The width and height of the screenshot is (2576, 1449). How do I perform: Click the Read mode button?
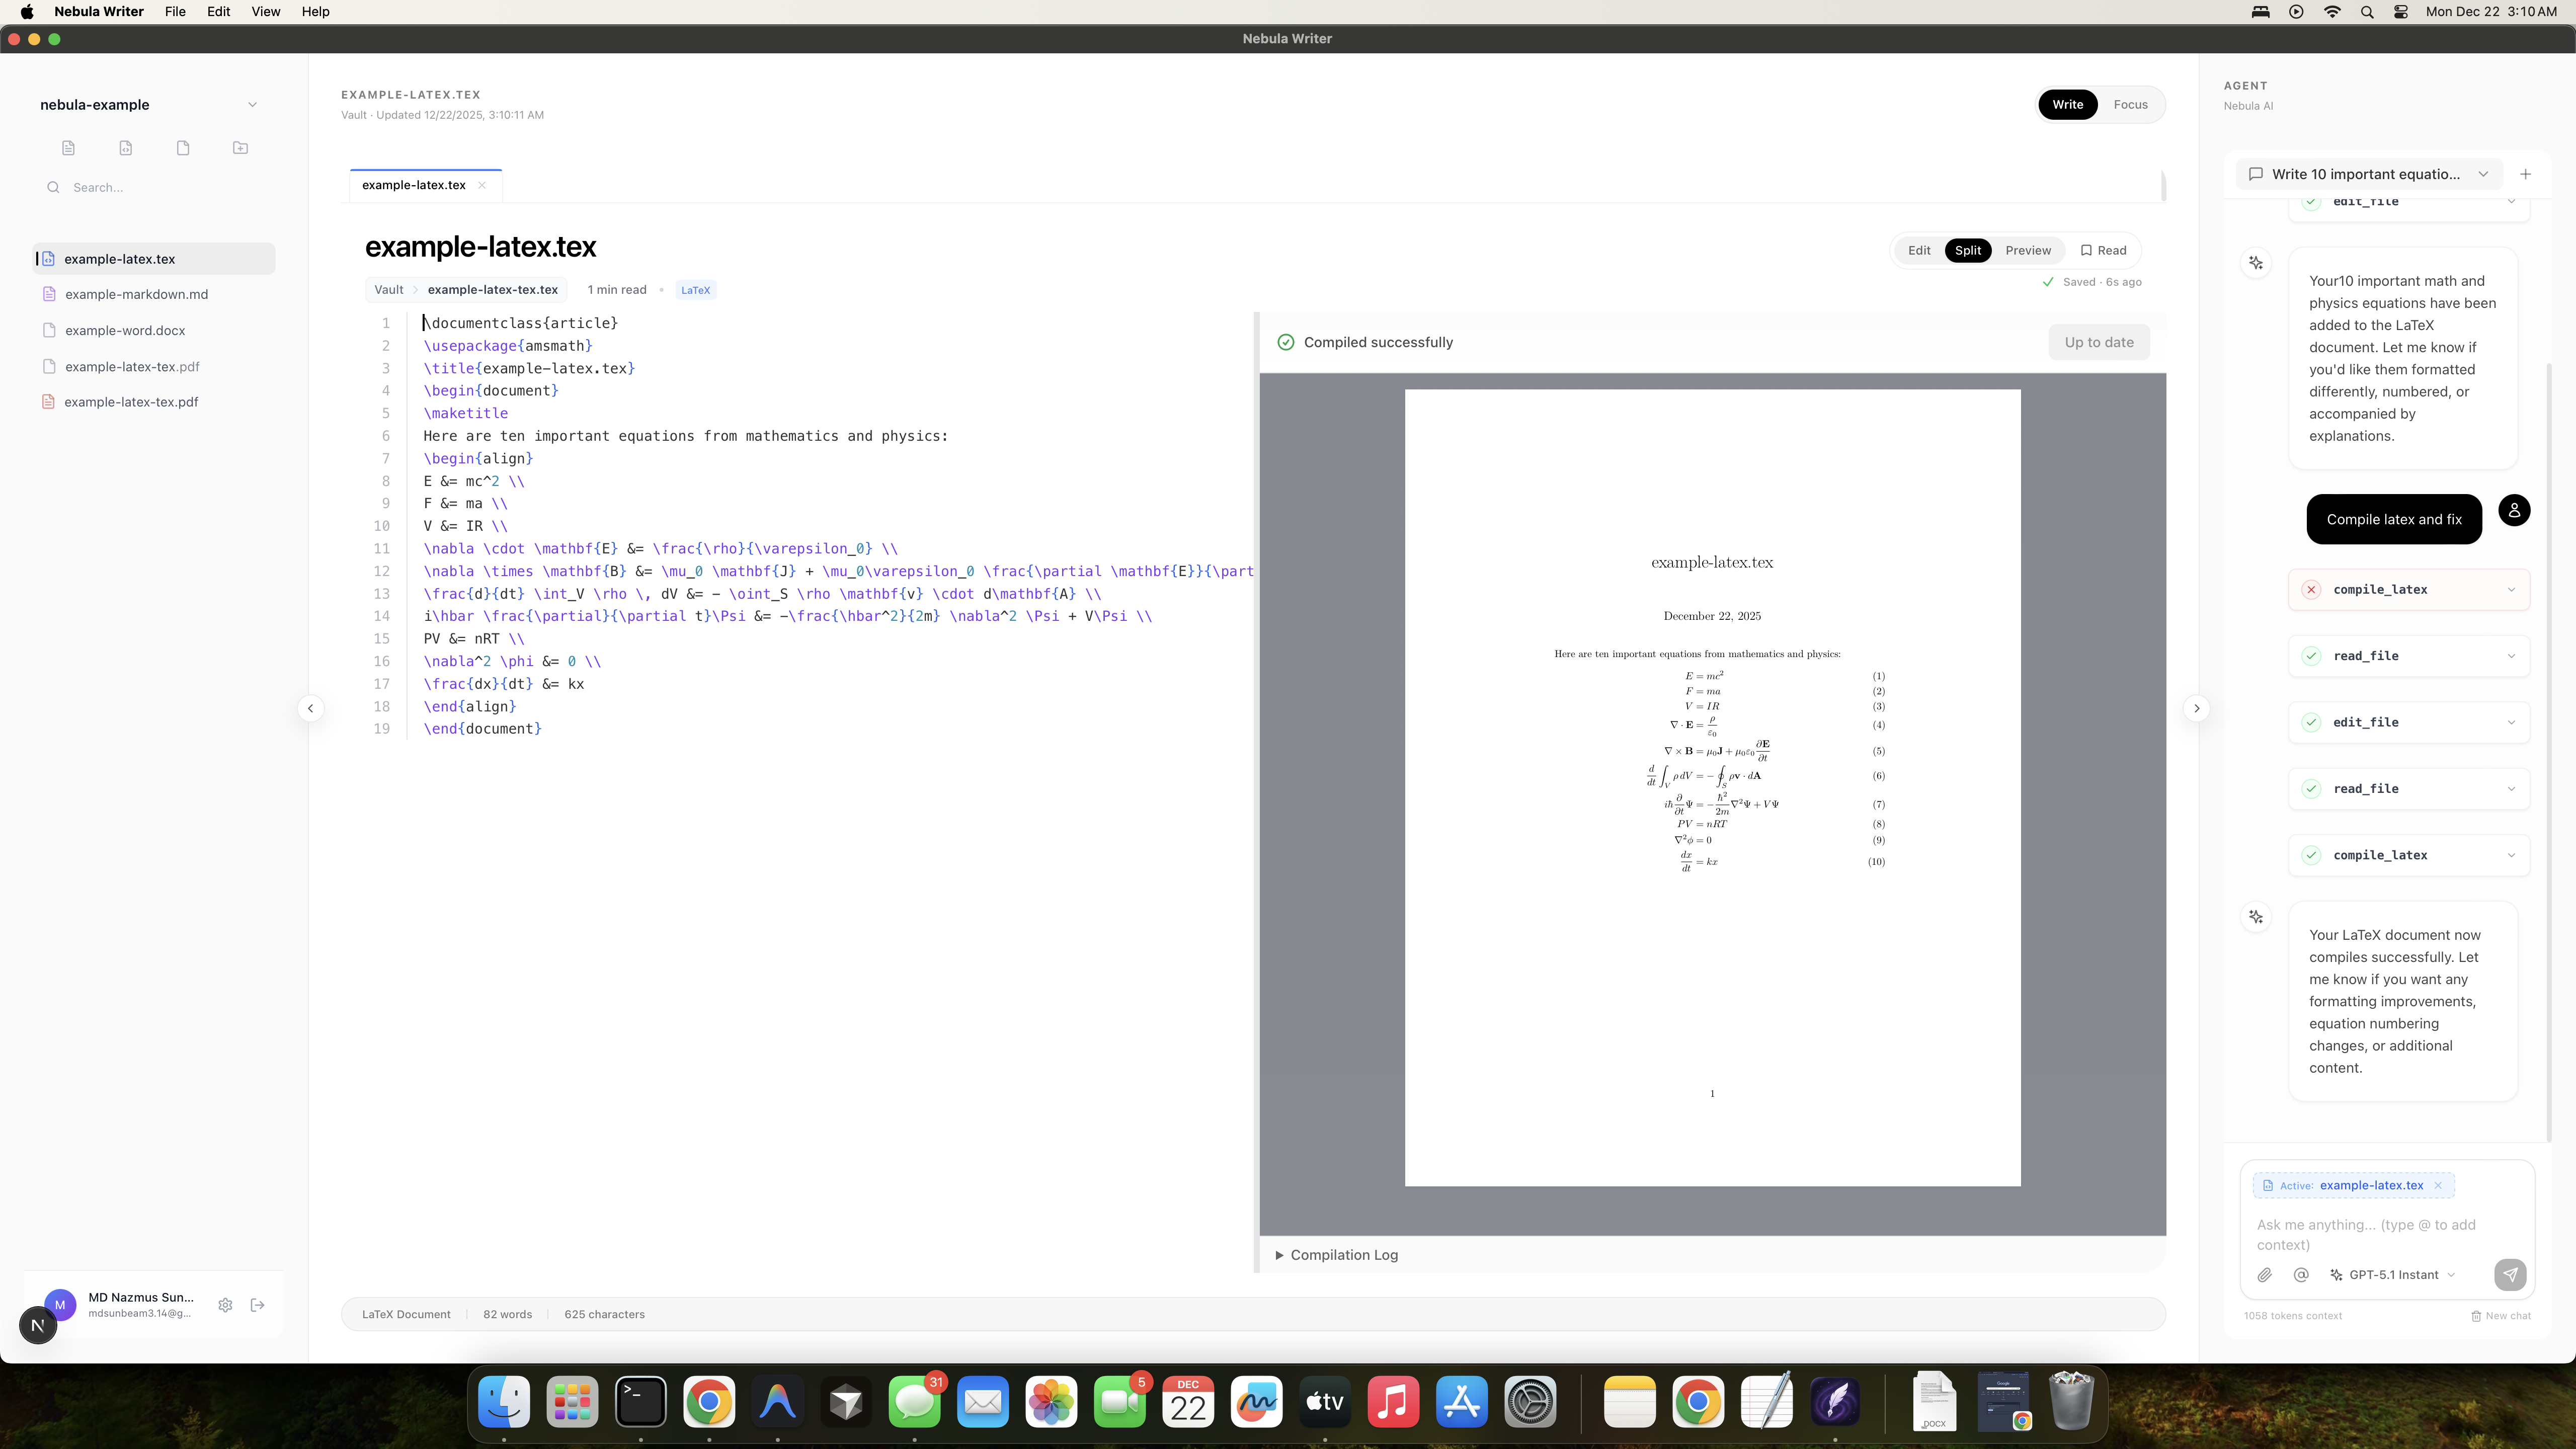(x=2103, y=251)
